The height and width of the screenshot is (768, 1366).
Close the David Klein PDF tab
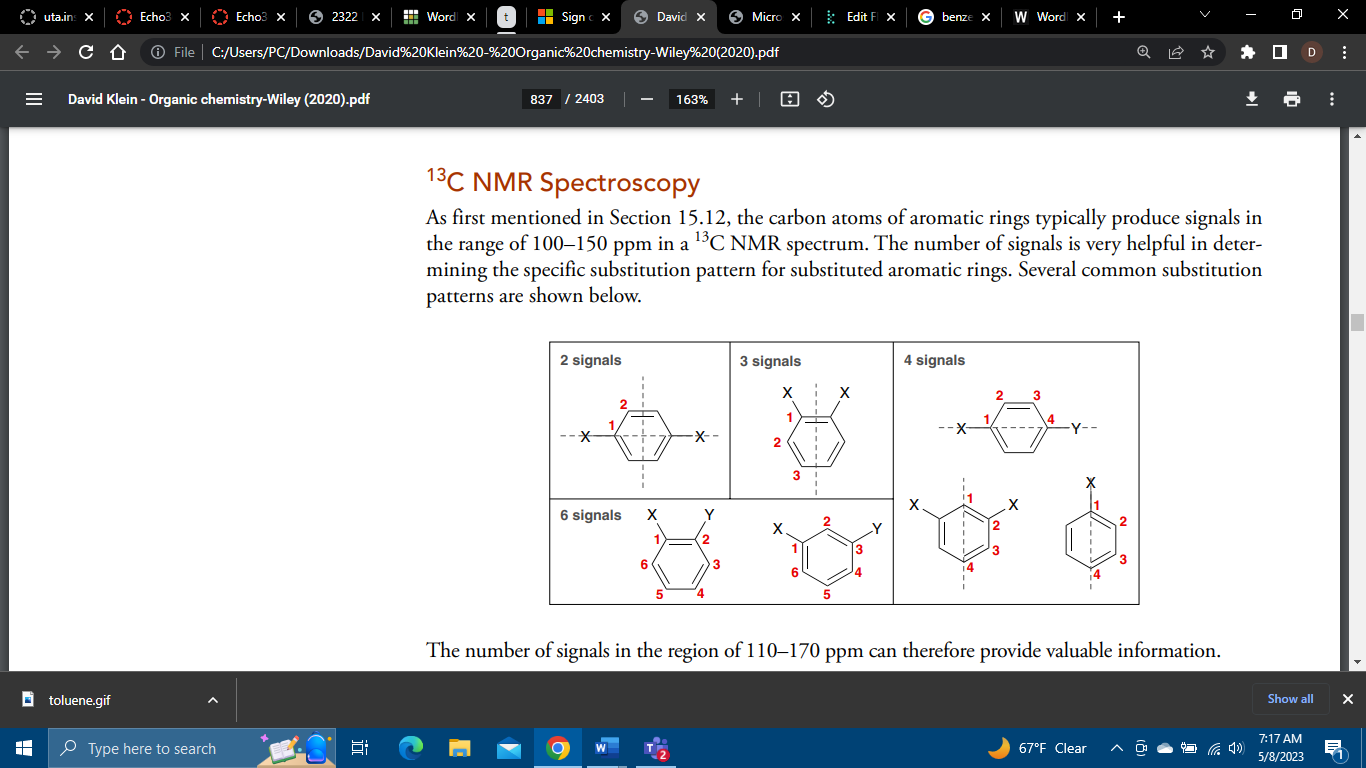(x=700, y=17)
